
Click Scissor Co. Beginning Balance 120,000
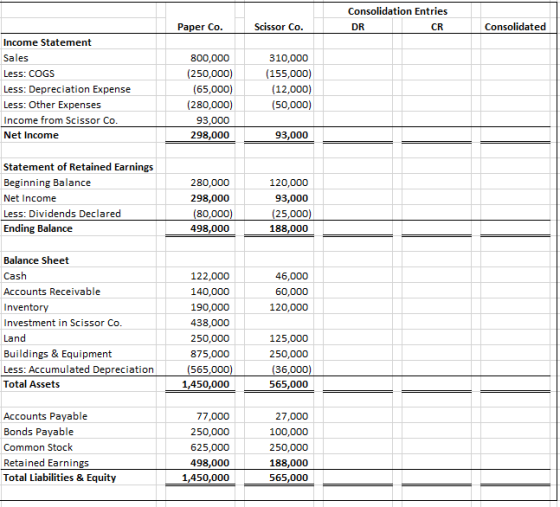tap(289, 182)
